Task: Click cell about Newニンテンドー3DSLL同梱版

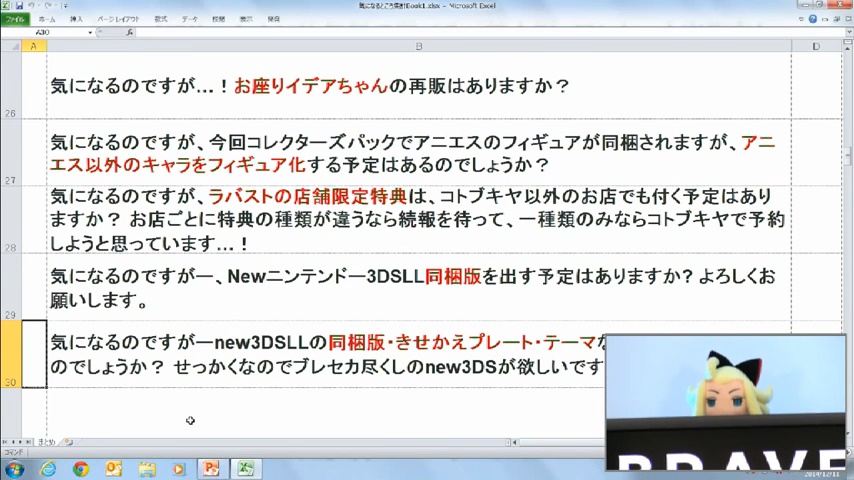Action: pyautogui.click(x=419, y=287)
